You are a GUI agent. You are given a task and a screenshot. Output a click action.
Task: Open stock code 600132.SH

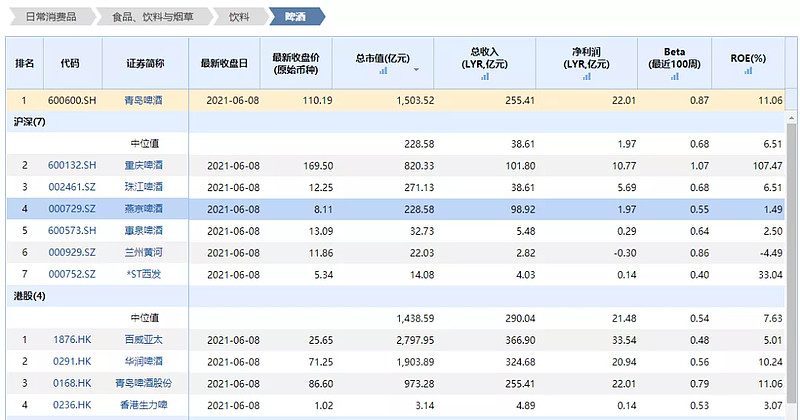click(72, 165)
